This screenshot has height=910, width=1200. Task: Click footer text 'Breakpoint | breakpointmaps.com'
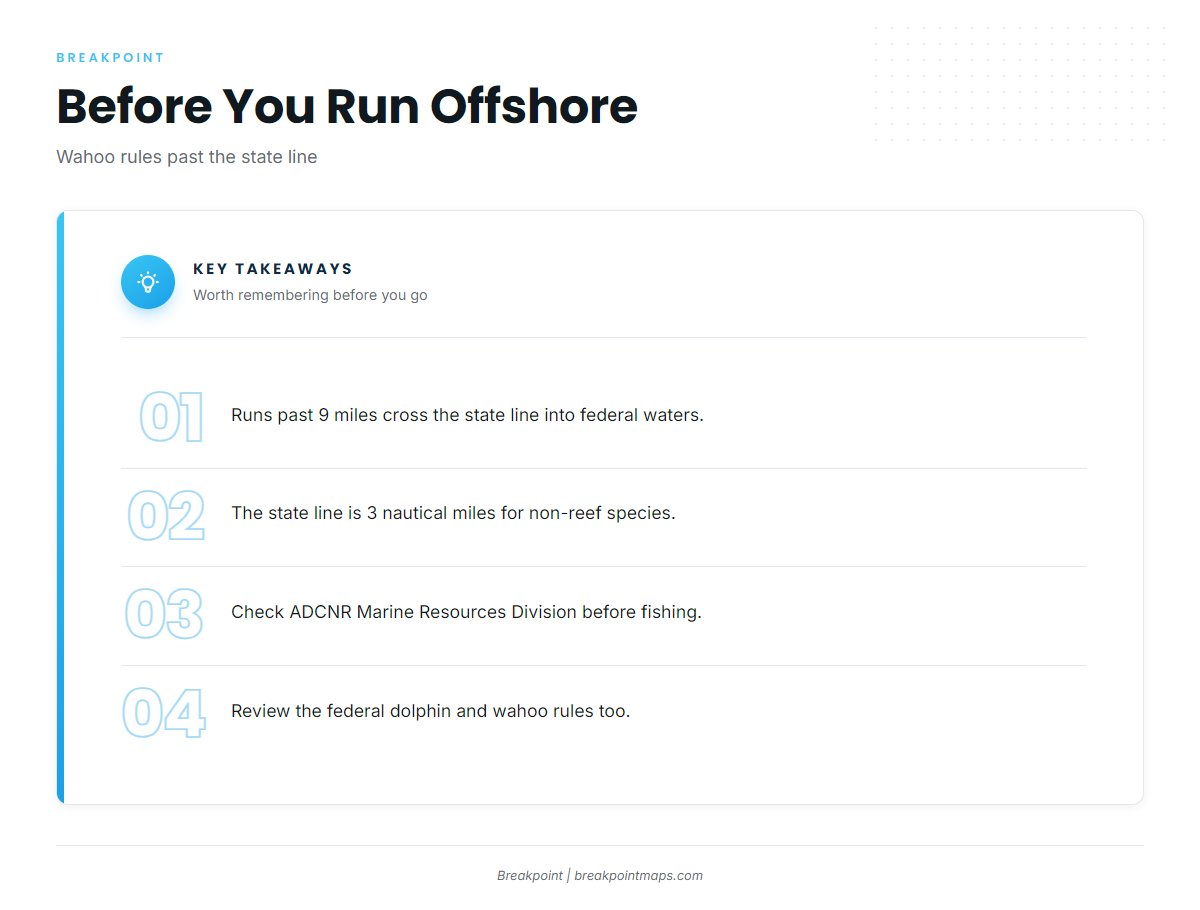coord(600,876)
